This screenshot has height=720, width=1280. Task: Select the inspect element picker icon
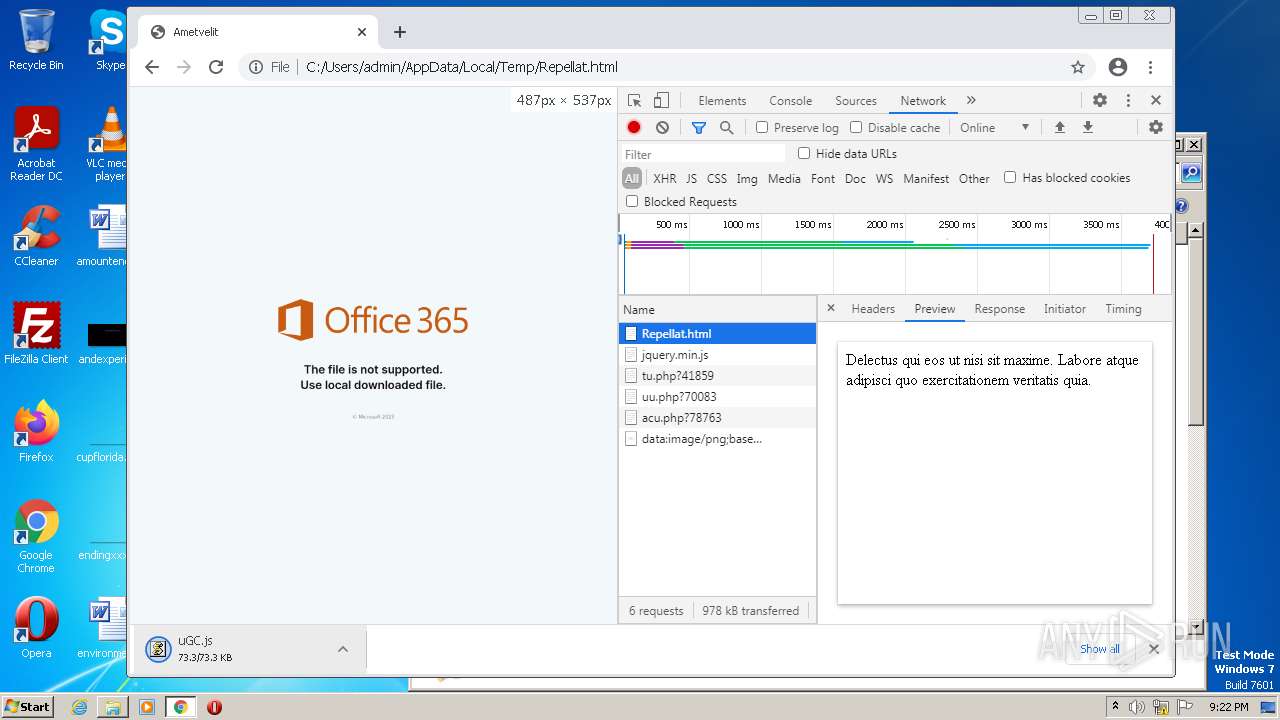click(634, 100)
